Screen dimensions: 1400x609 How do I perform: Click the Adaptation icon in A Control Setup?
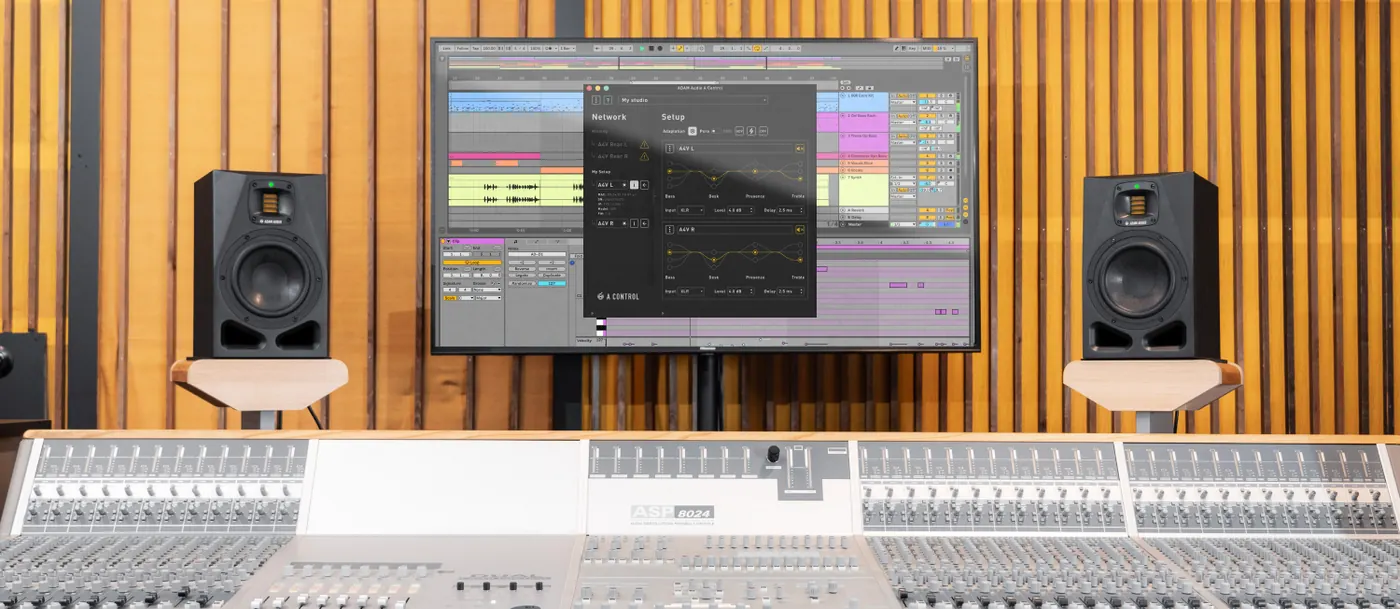[693, 131]
